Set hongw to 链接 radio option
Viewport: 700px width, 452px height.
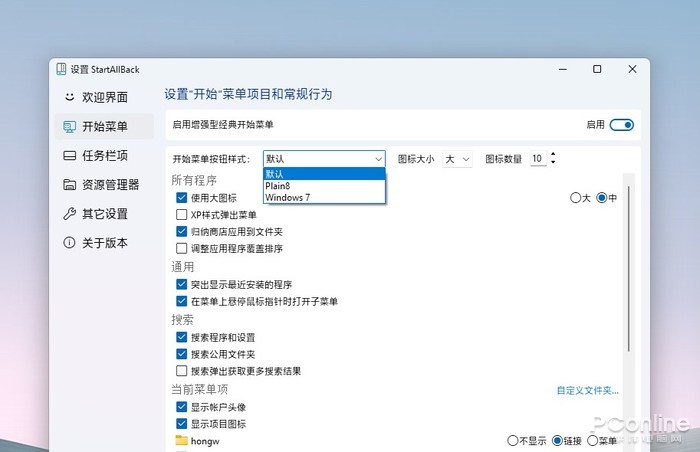557,441
